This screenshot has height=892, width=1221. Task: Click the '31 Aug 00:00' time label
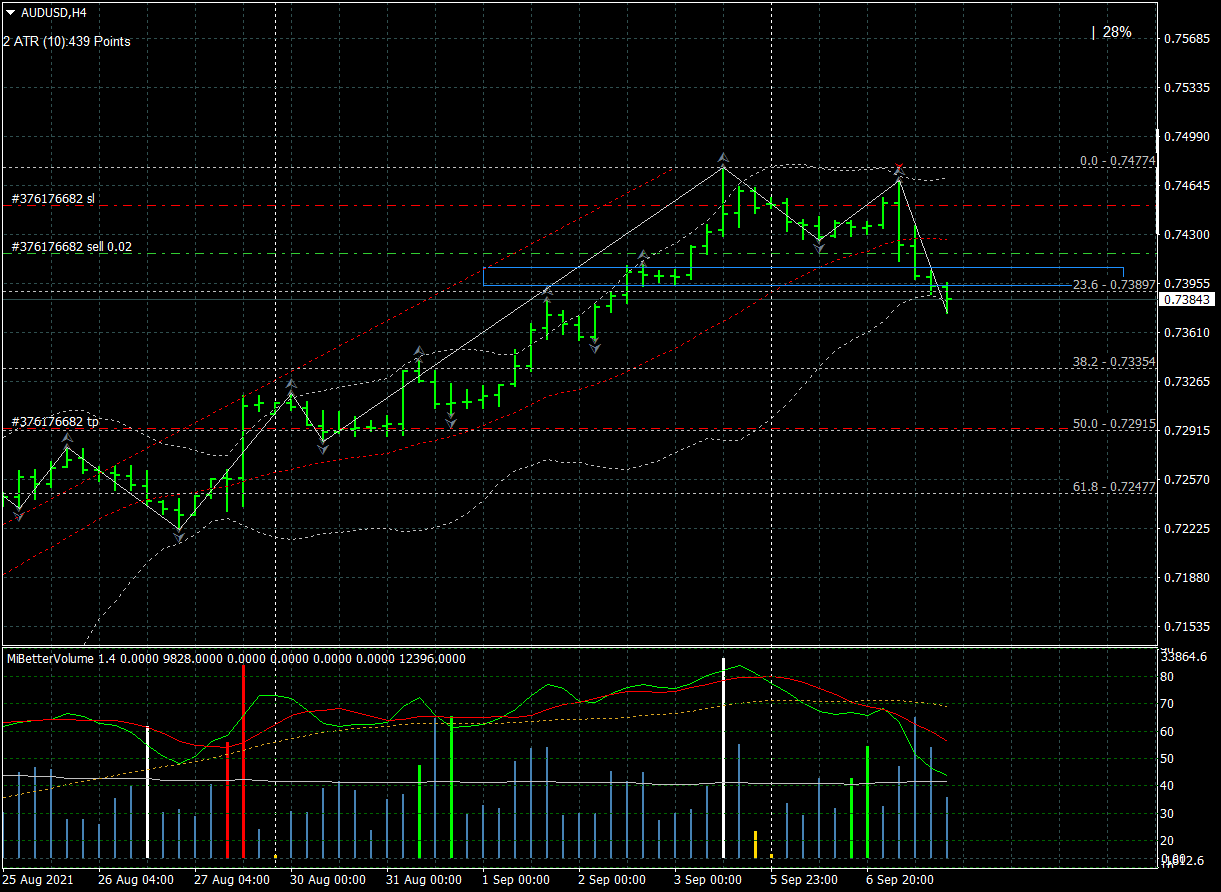(423, 880)
